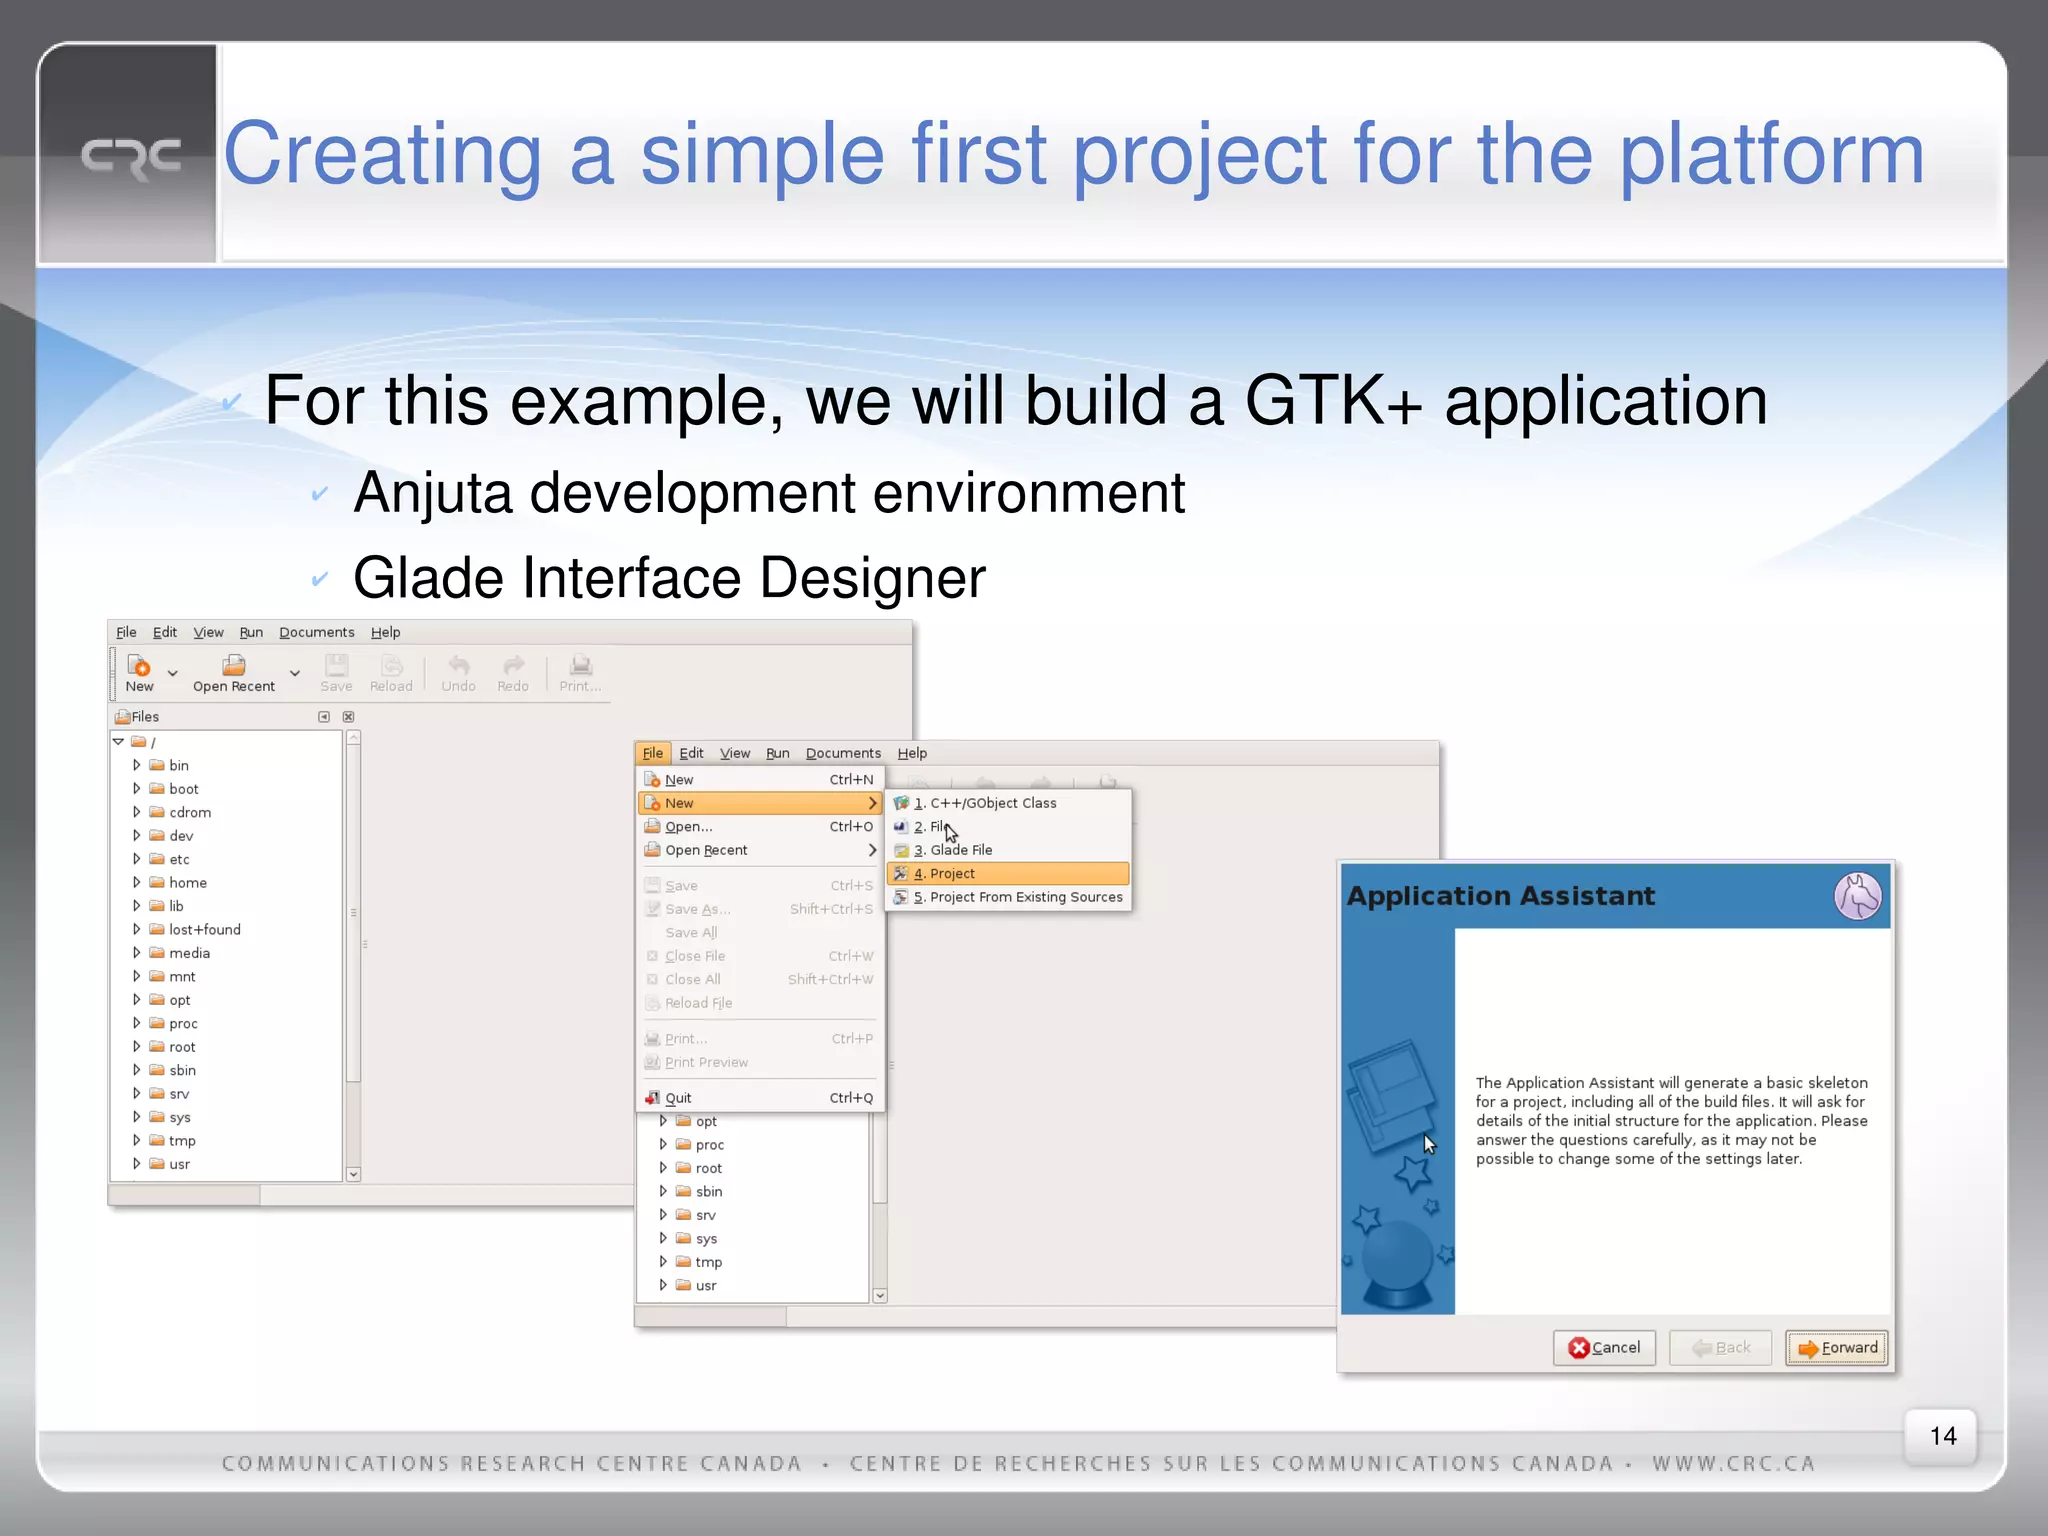The width and height of the screenshot is (2048, 1536).
Task: Select the mnt folder in the left Files tree
Action: (x=182, y=976)
